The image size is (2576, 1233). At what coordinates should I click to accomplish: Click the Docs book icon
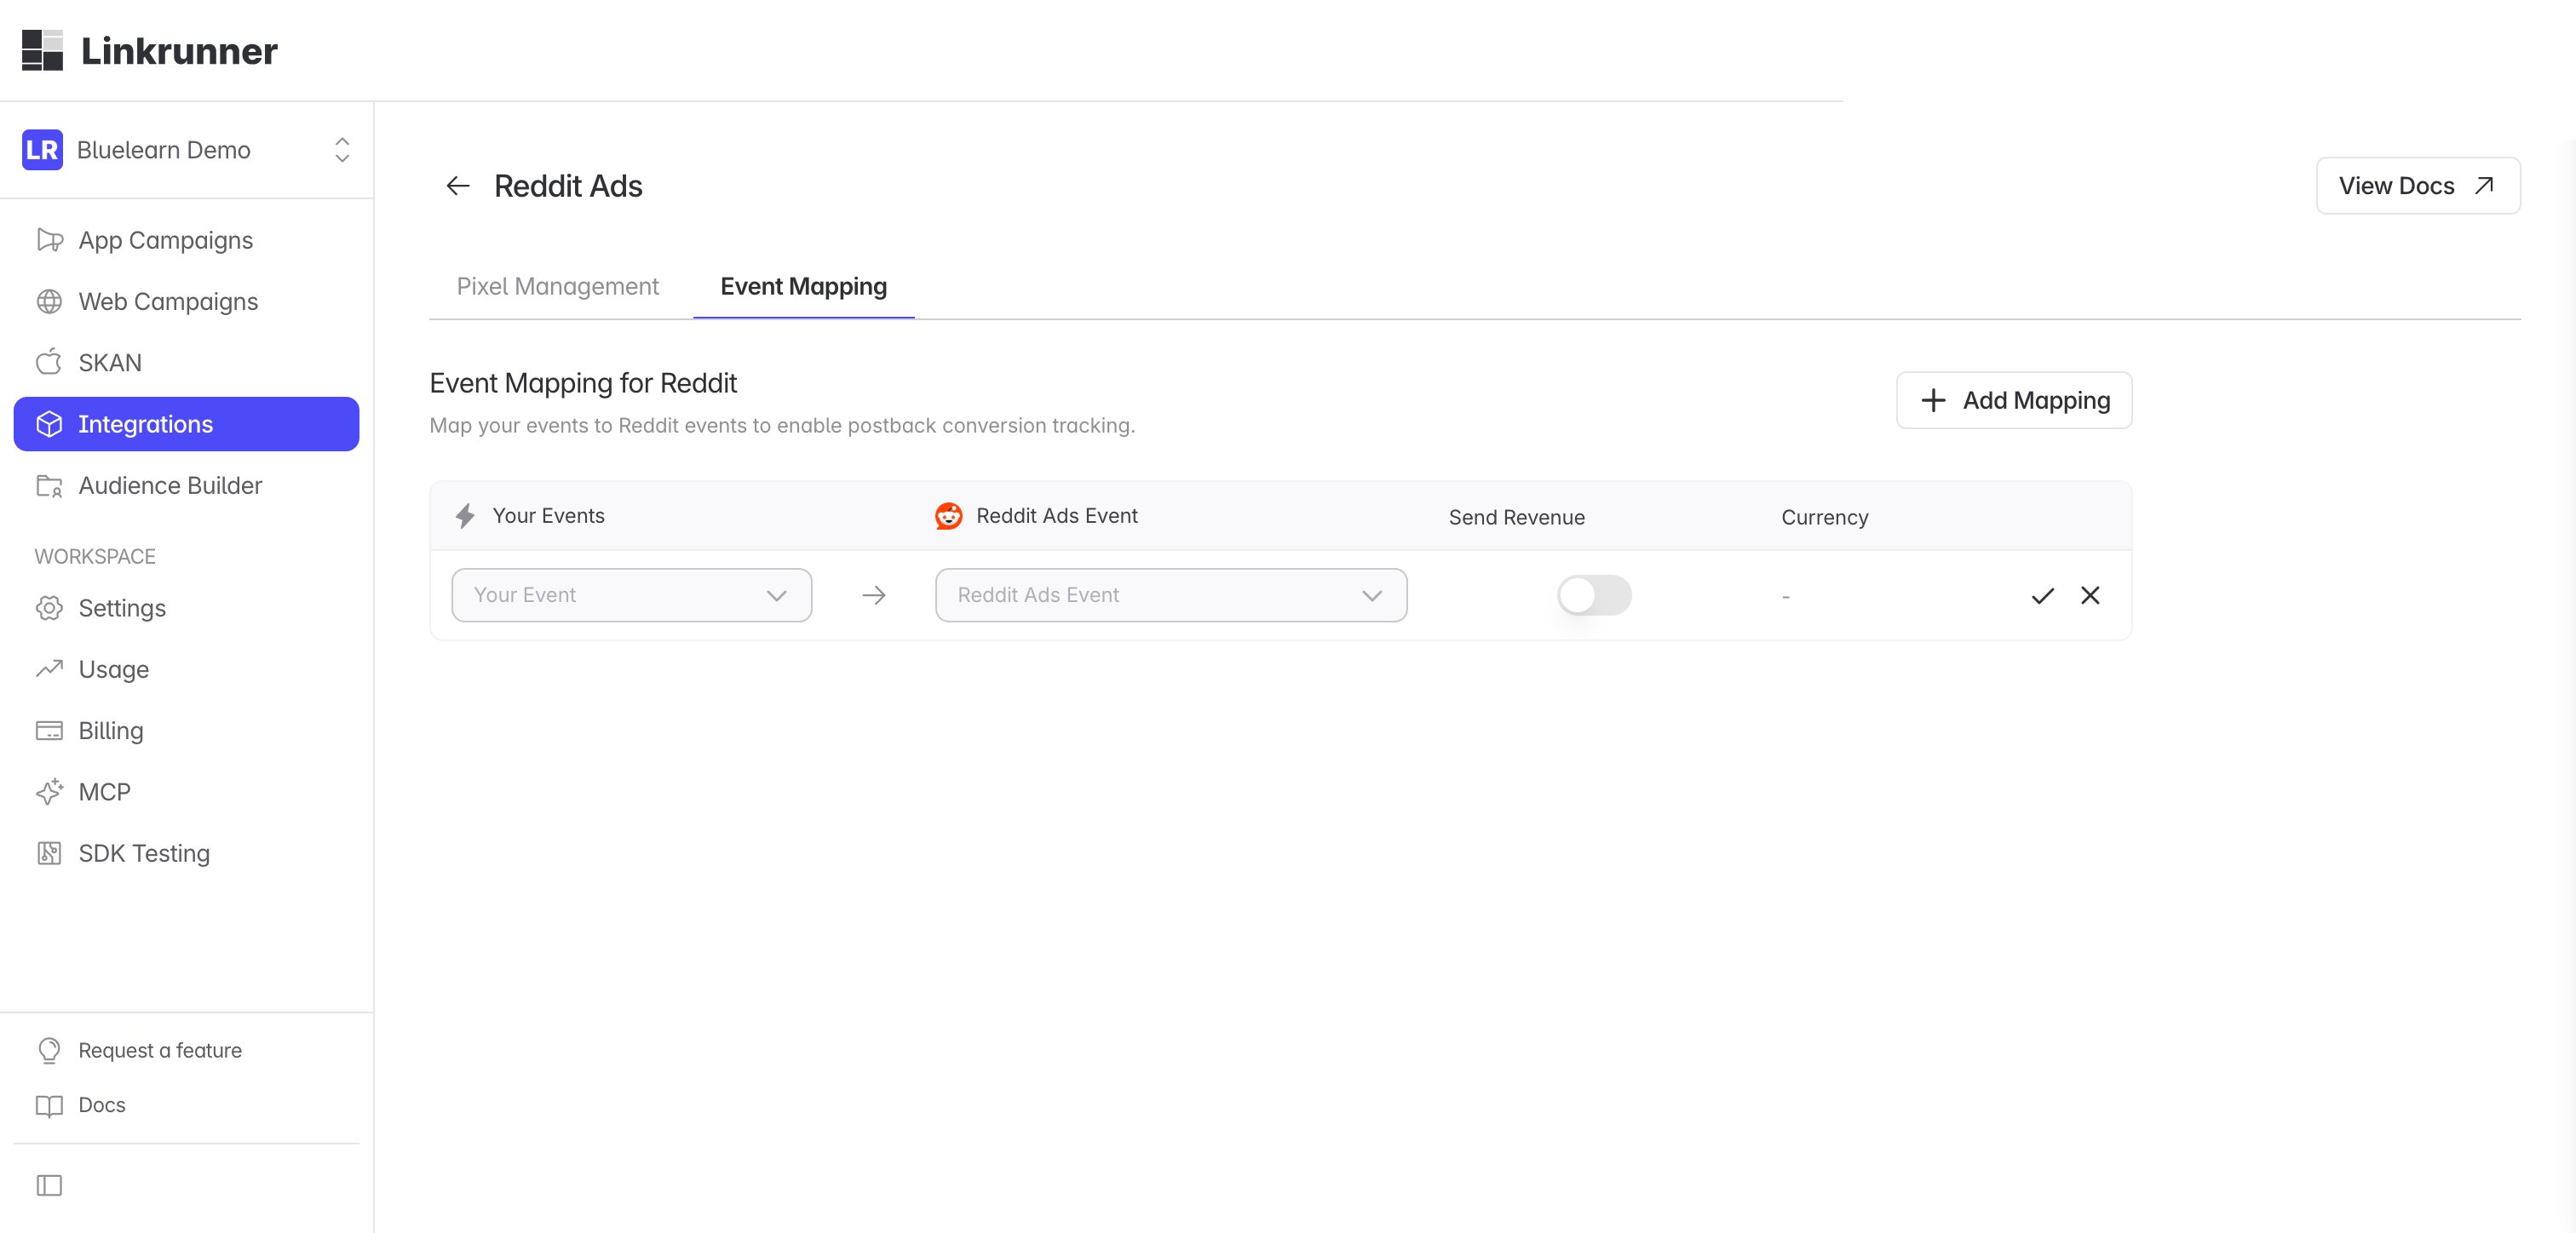(x=49, y=1106)
